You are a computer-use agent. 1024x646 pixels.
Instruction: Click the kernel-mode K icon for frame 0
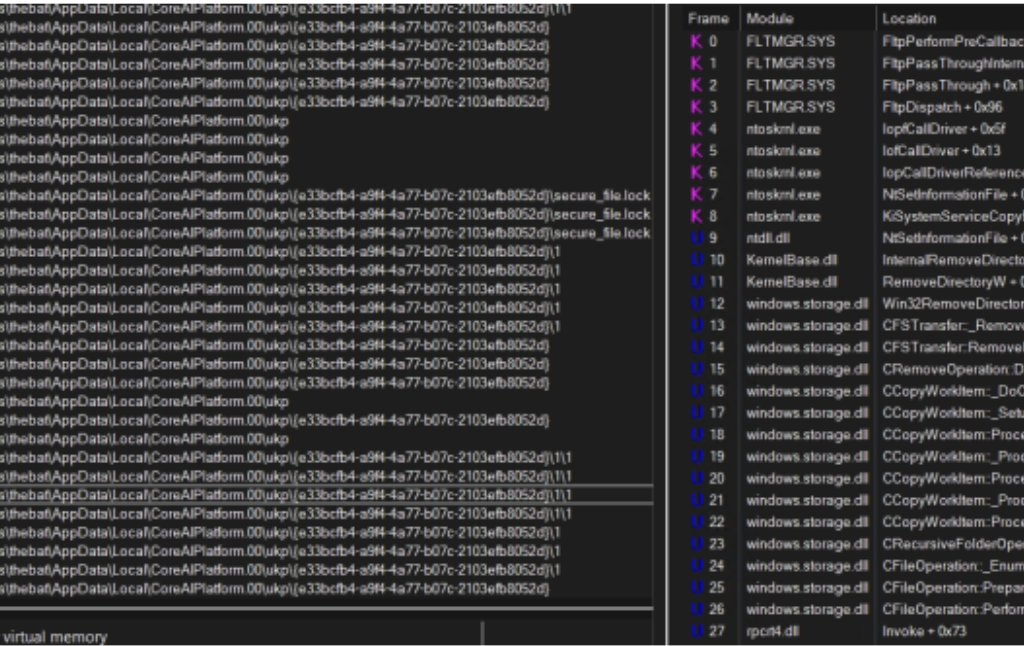696,42
